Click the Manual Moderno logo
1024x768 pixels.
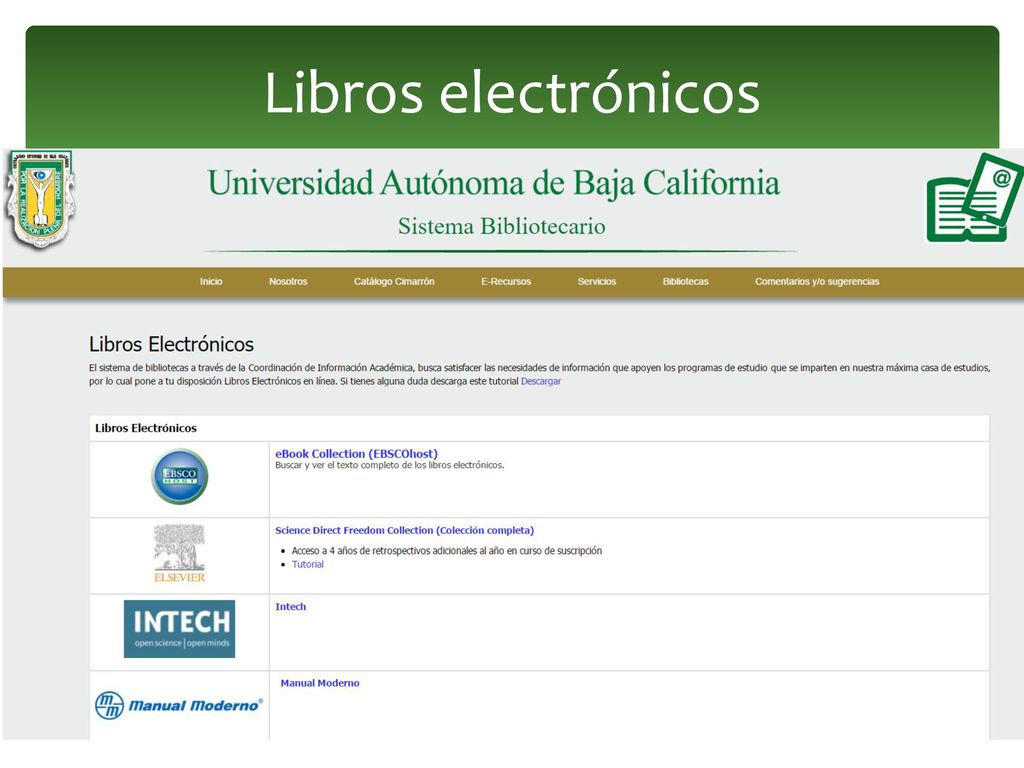coord(179,705)
